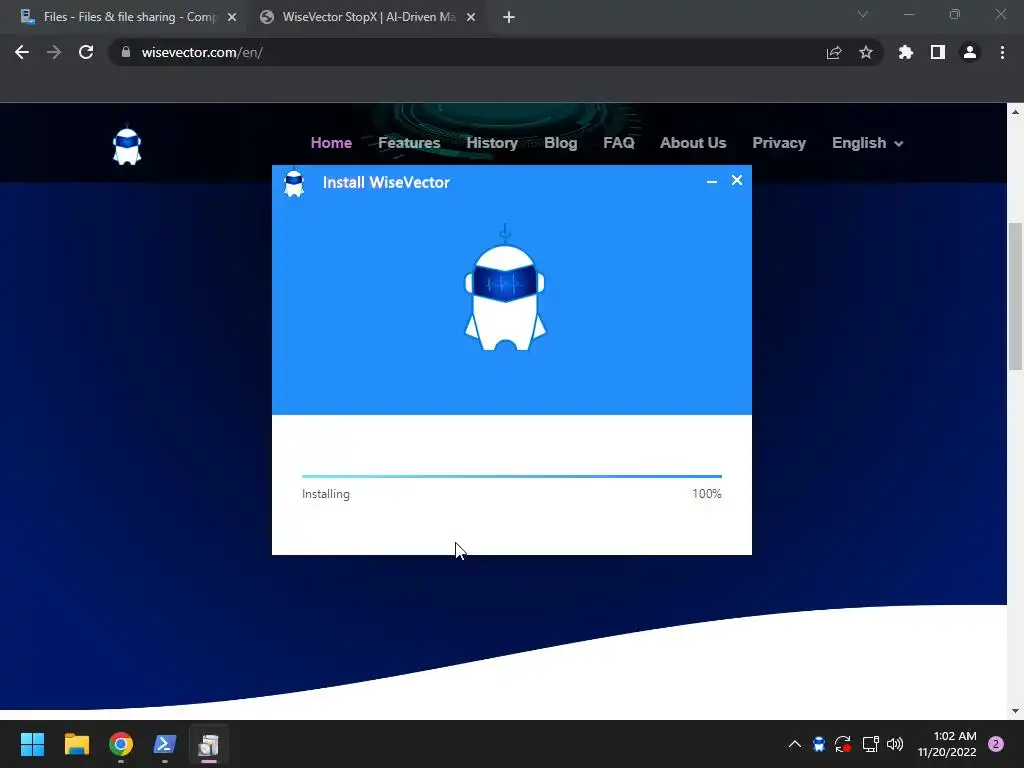
Task: Click the browser forward arrow
Action: click(54, 52)
